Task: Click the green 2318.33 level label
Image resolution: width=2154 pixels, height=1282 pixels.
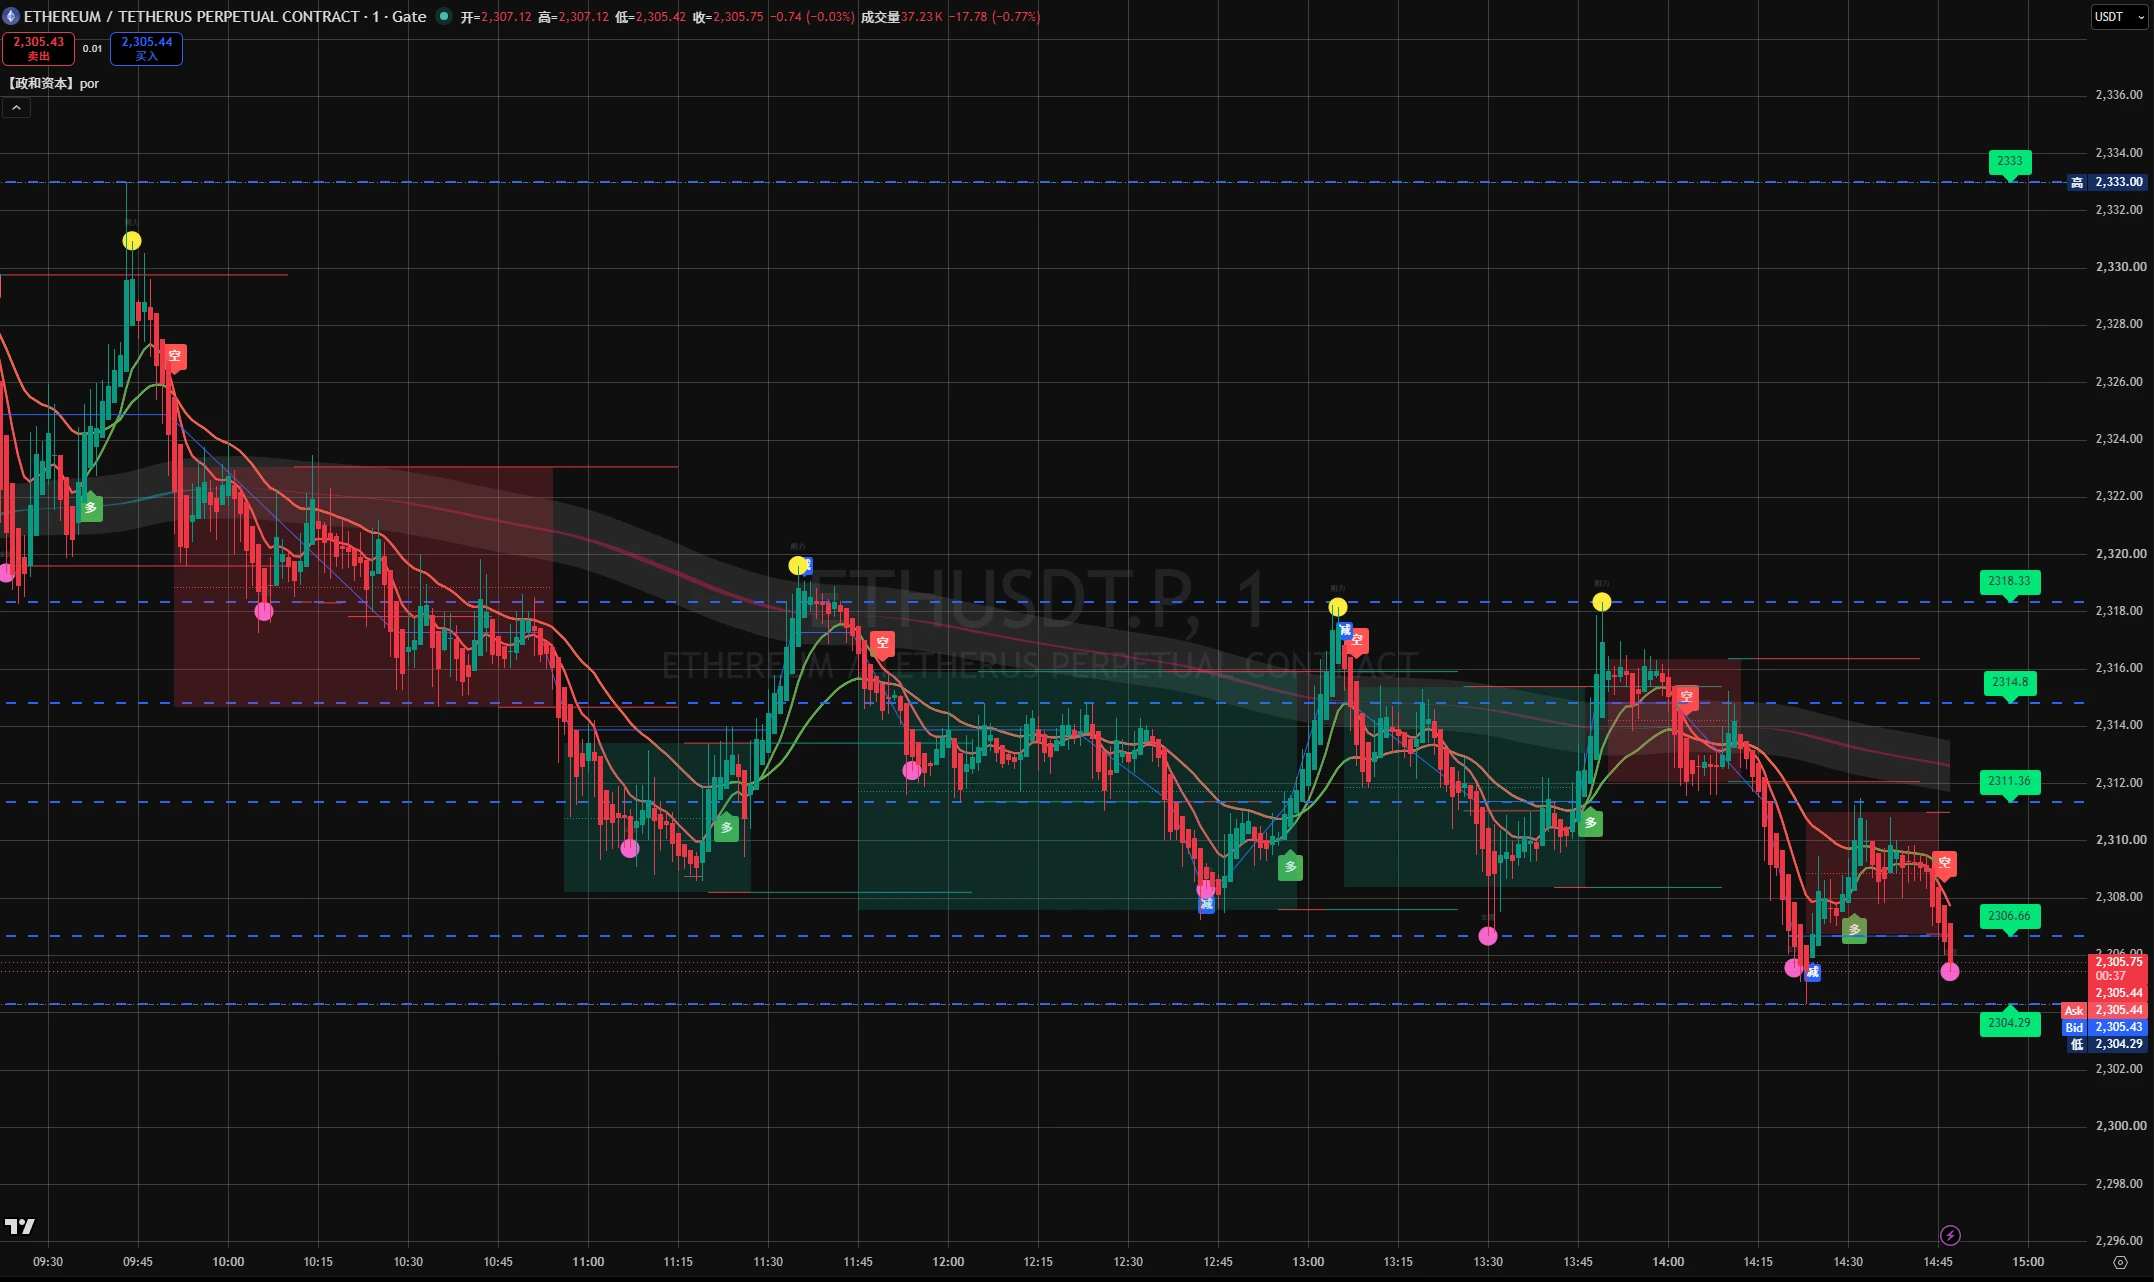Action: point(2009,581)
